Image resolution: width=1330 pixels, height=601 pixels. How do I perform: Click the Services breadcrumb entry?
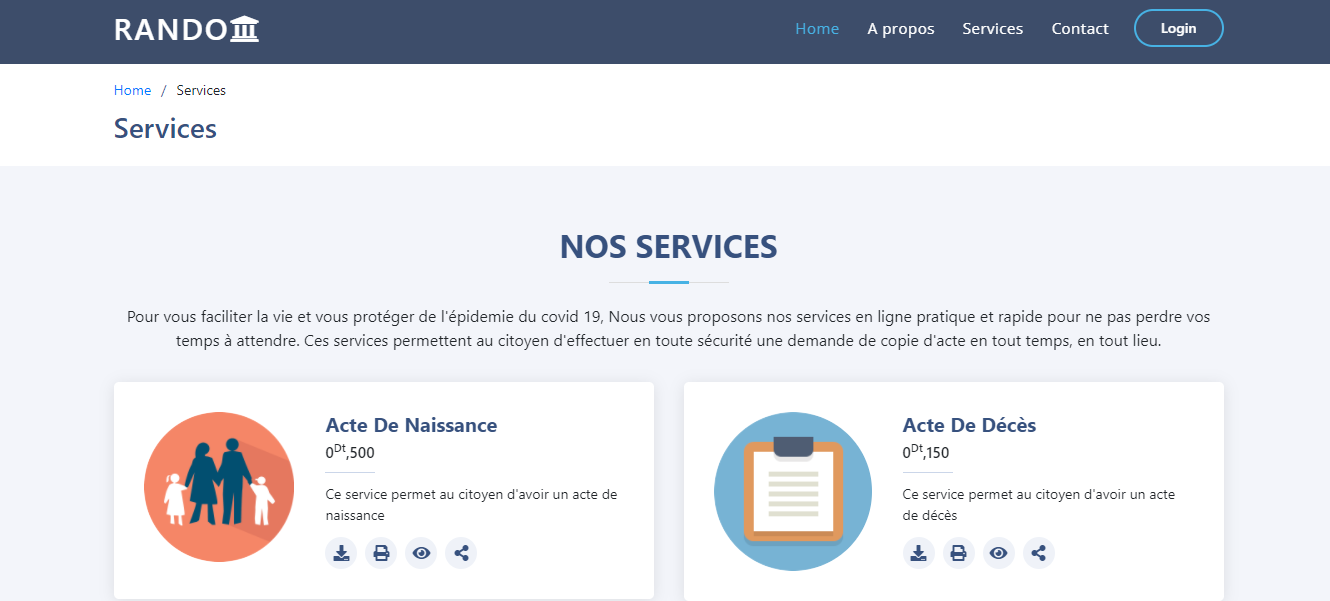click(x=200, y=90)
